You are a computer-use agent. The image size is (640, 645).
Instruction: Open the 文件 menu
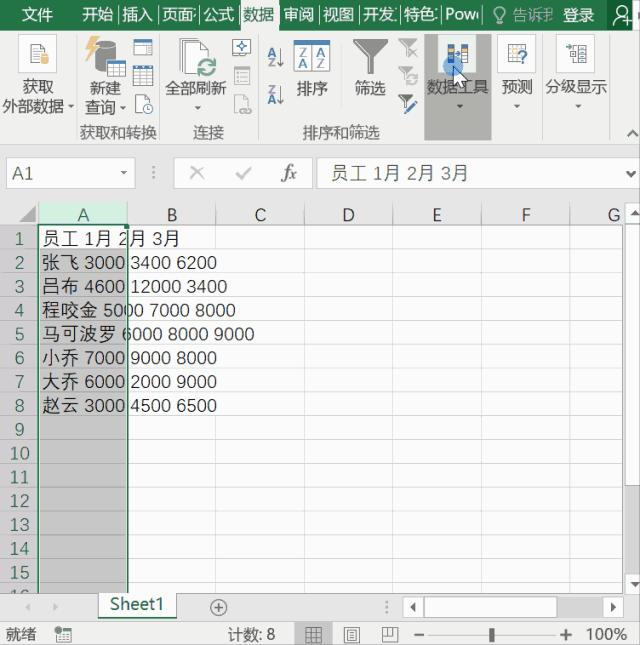tap(37, 15)
